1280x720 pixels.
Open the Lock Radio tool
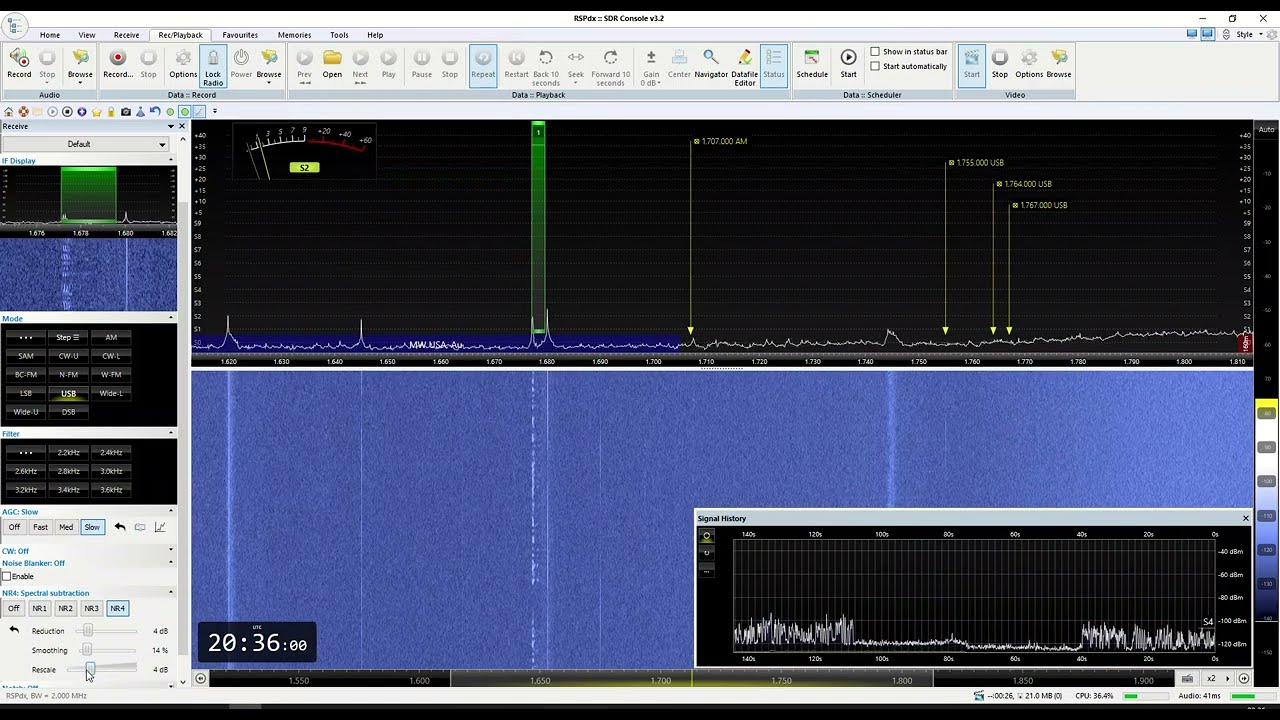[x=213, y=68]
